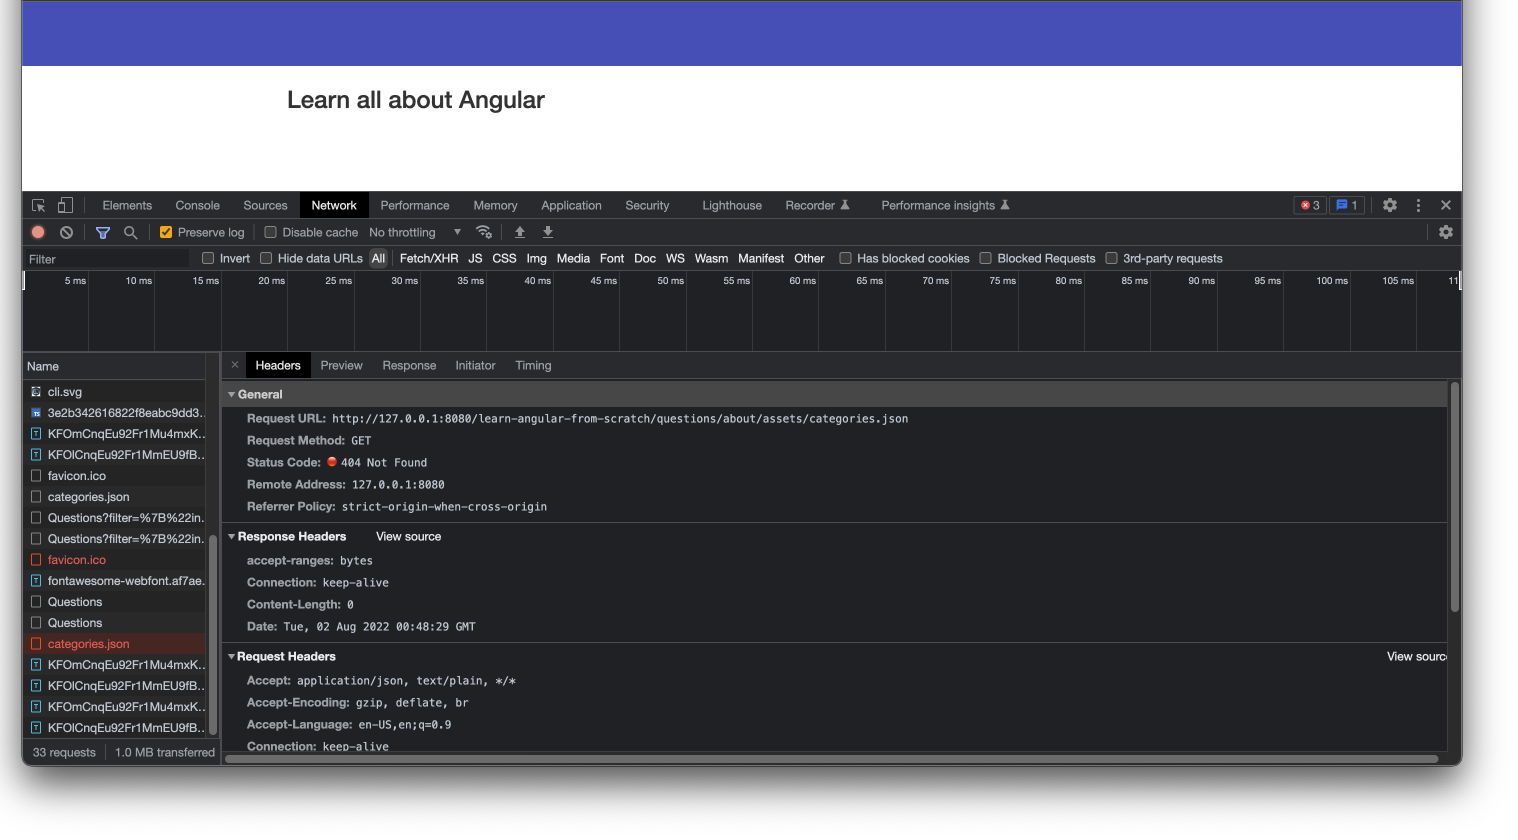Filter by Img request type

tap(537, 258)
